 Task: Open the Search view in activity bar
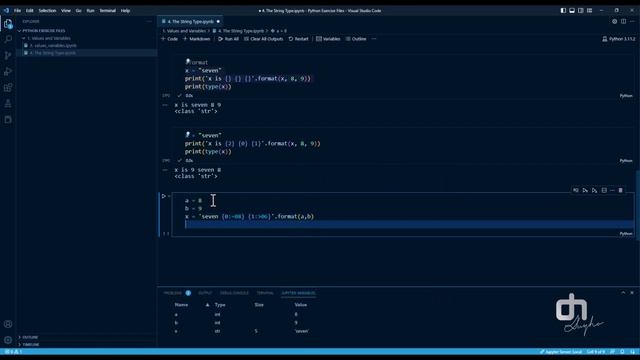[8, 39]
